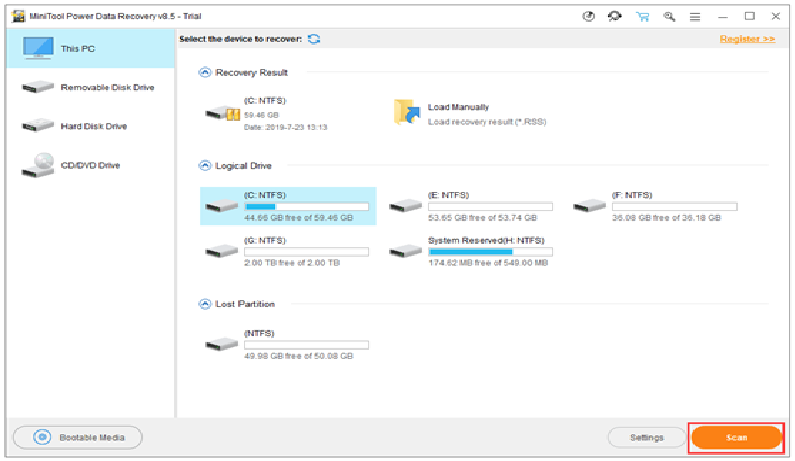Click 'Load recovery result (*.RSS)' text

[487, 122]
